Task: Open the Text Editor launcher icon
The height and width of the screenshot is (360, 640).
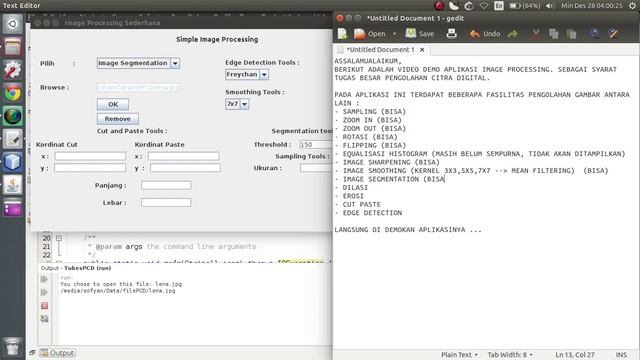Action: pos(13,139)
